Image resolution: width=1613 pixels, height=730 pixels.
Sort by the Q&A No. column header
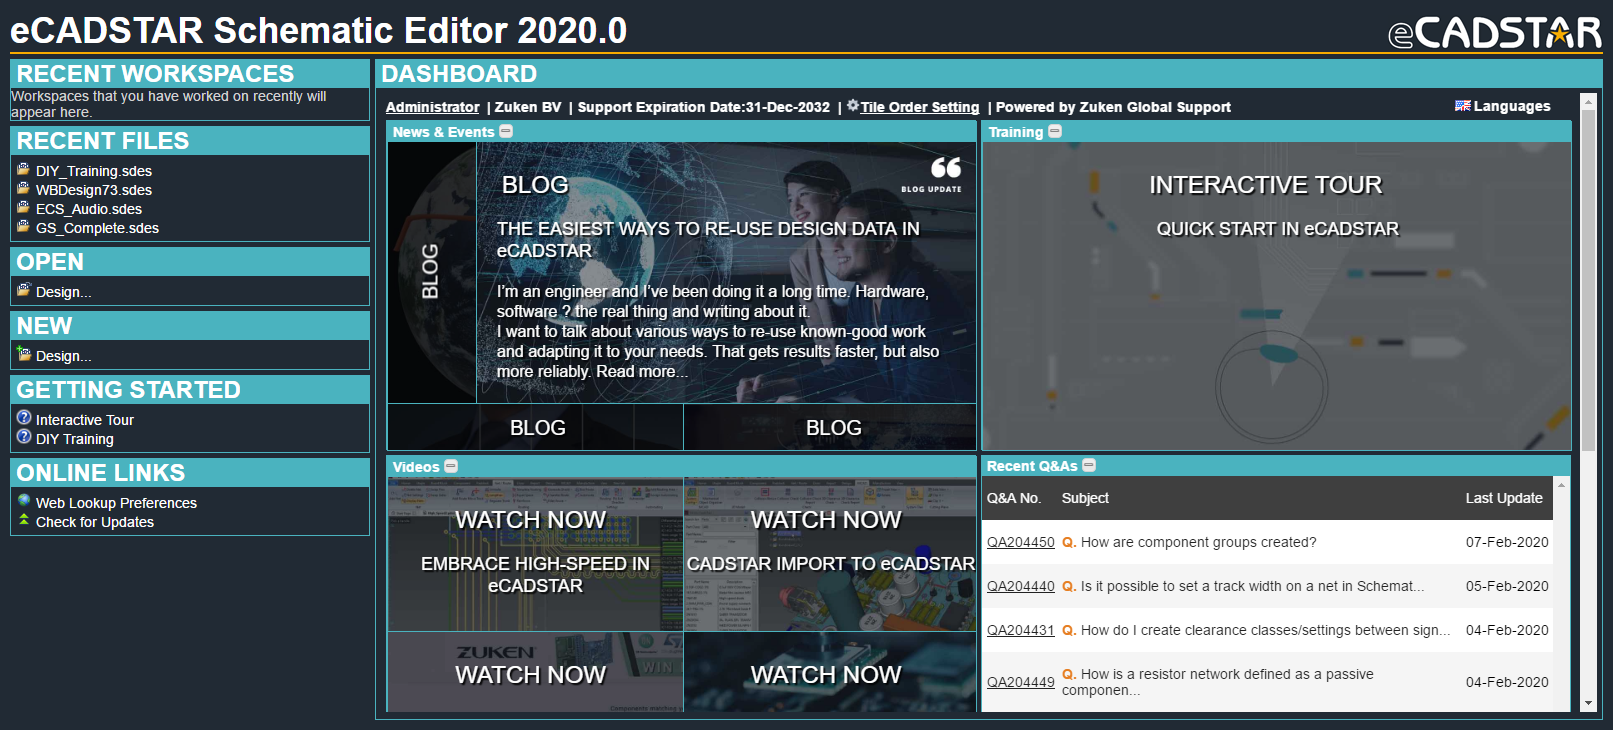(1014, 498)
